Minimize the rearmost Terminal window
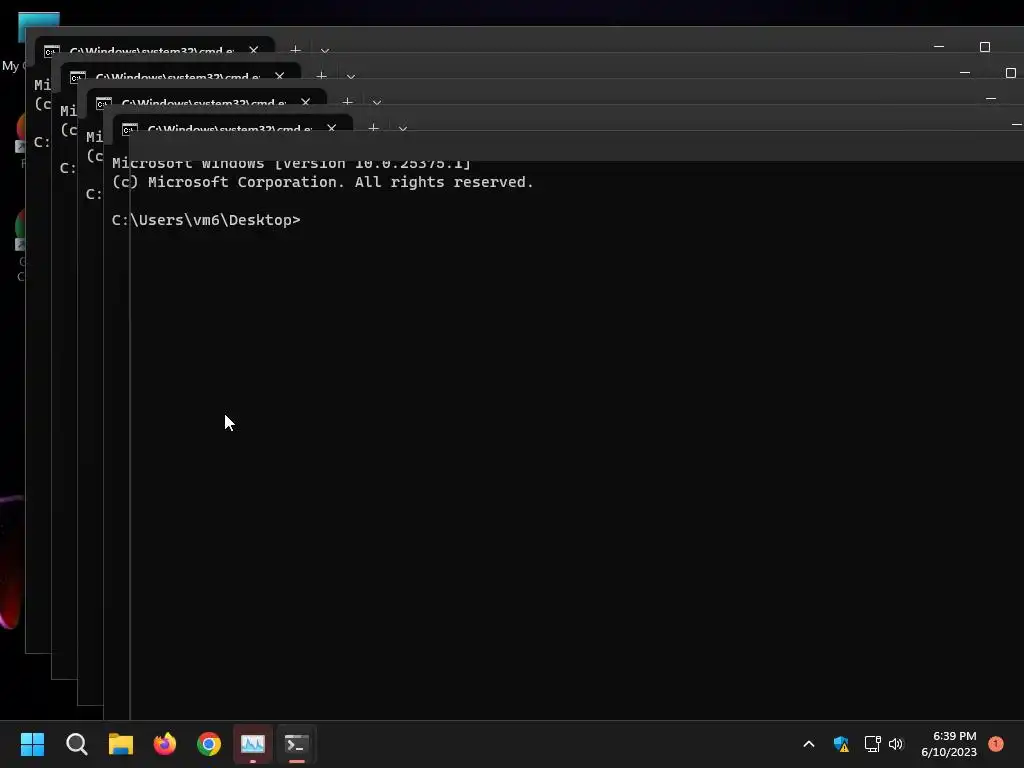 tap(939, 46)
